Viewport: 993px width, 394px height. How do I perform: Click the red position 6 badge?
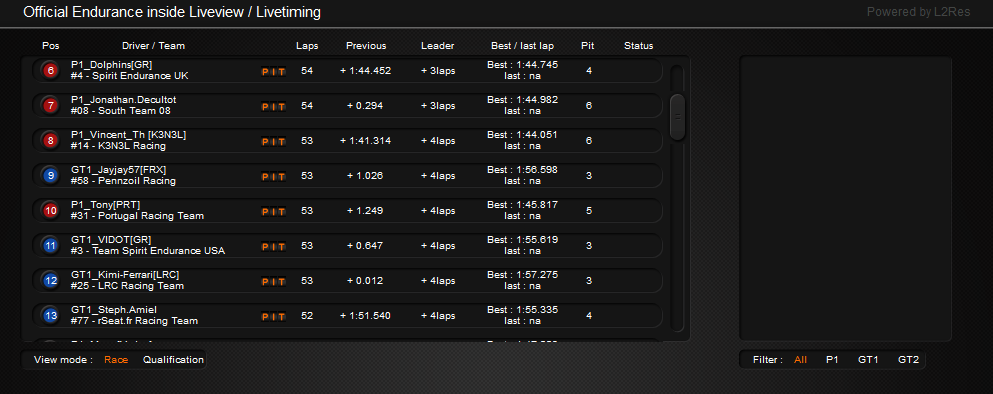click(x=51, y=70)
